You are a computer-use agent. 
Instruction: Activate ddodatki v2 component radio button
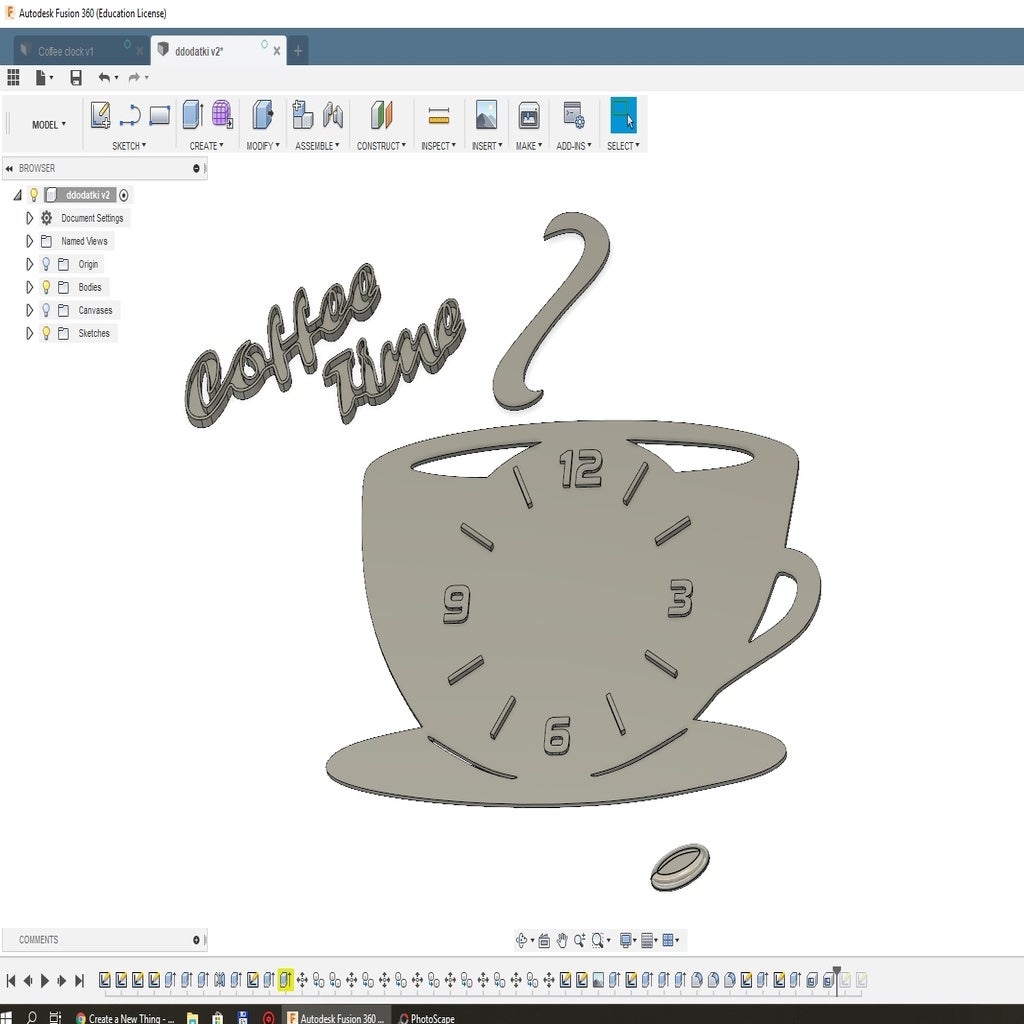click(123, 195)
